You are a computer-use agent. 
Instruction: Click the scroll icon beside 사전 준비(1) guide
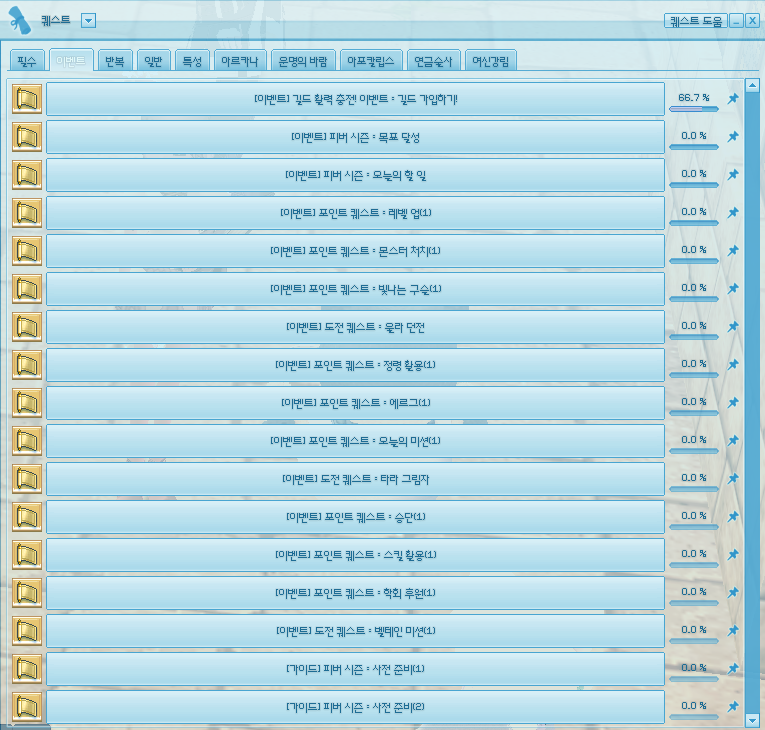pyautogui.click(x=27, y=669)
